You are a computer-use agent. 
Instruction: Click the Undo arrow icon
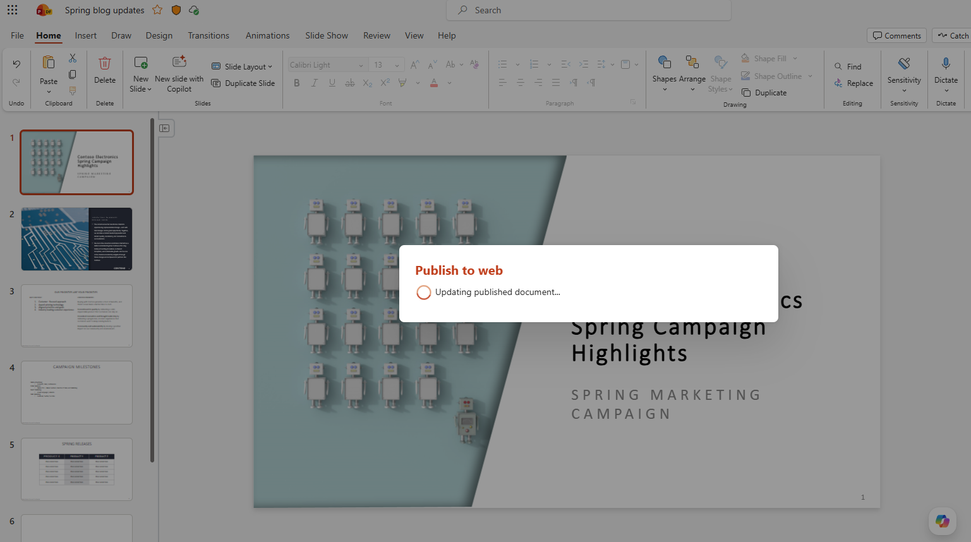pyautogui.click(x=16, y=64)
